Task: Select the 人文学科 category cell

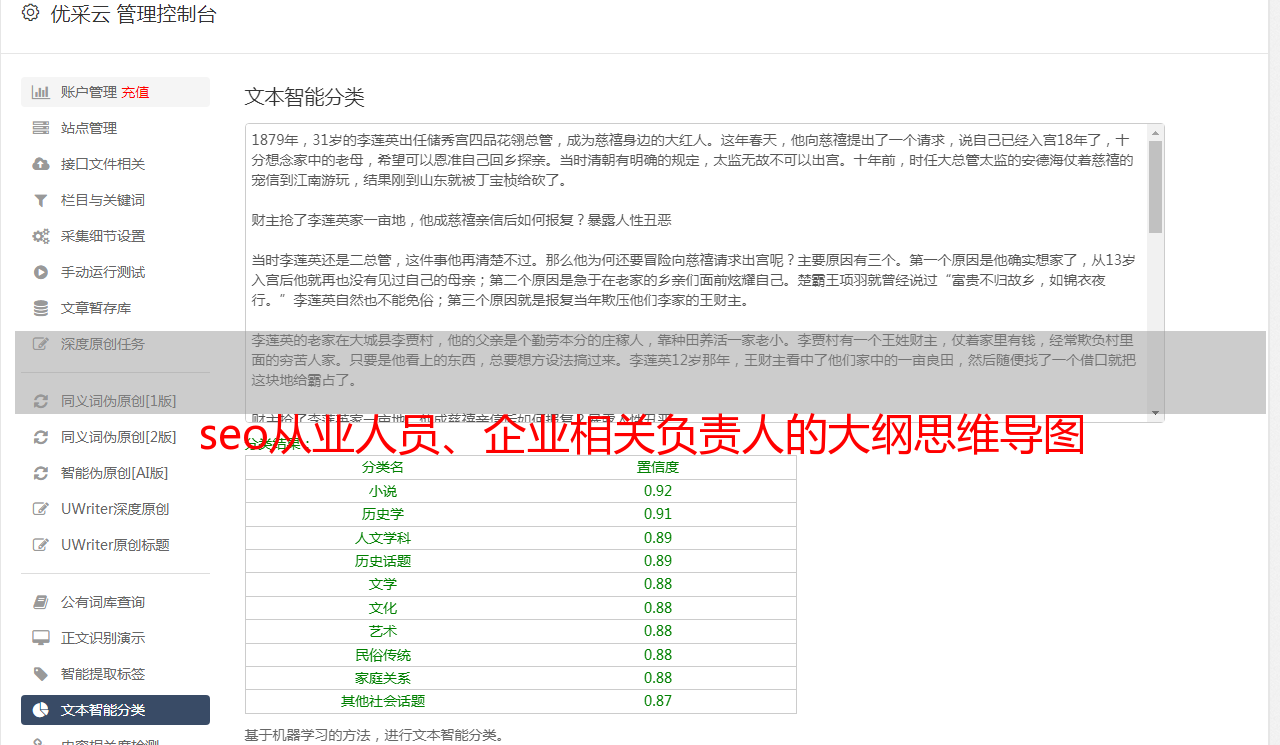Action: [383, 538]
